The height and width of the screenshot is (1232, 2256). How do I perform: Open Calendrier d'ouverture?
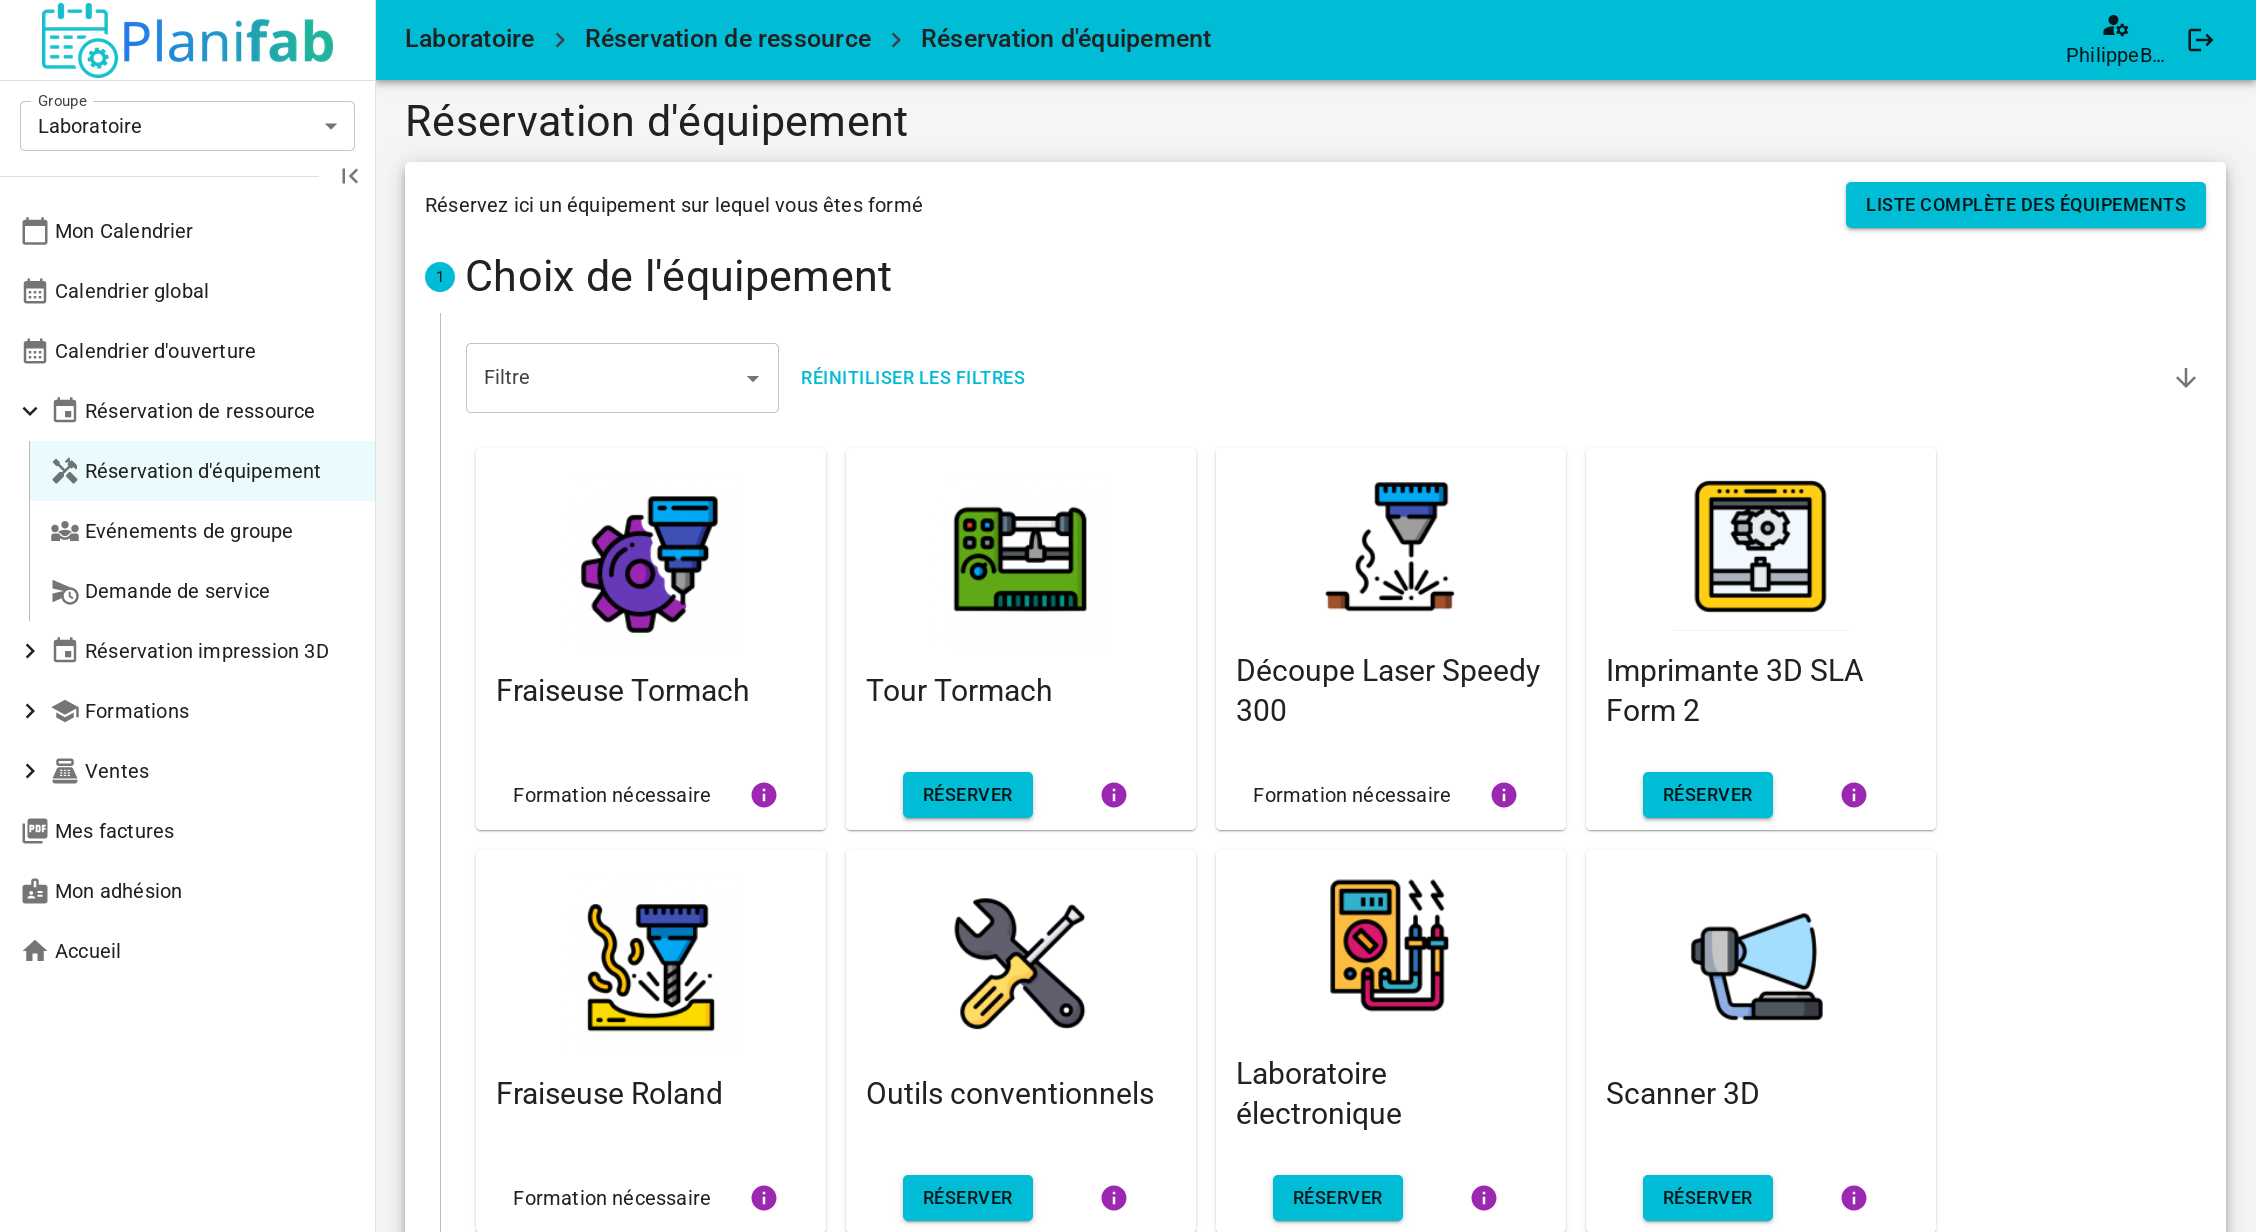(x=155, y=351)
